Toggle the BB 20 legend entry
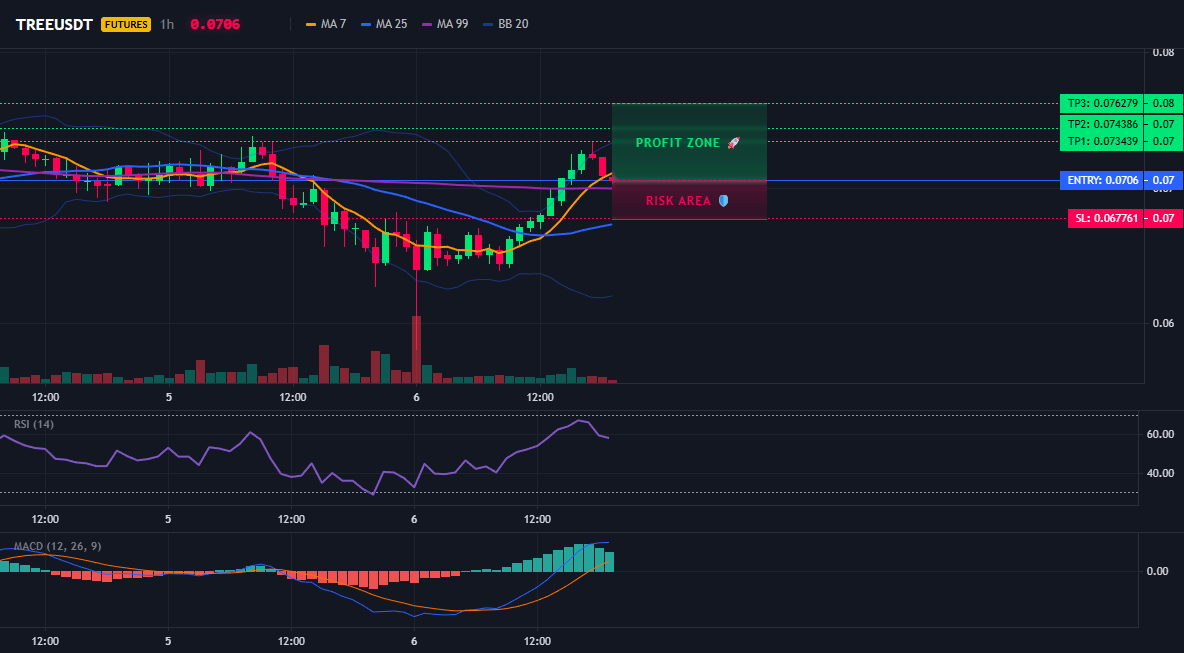 click(x=506, y=24)
